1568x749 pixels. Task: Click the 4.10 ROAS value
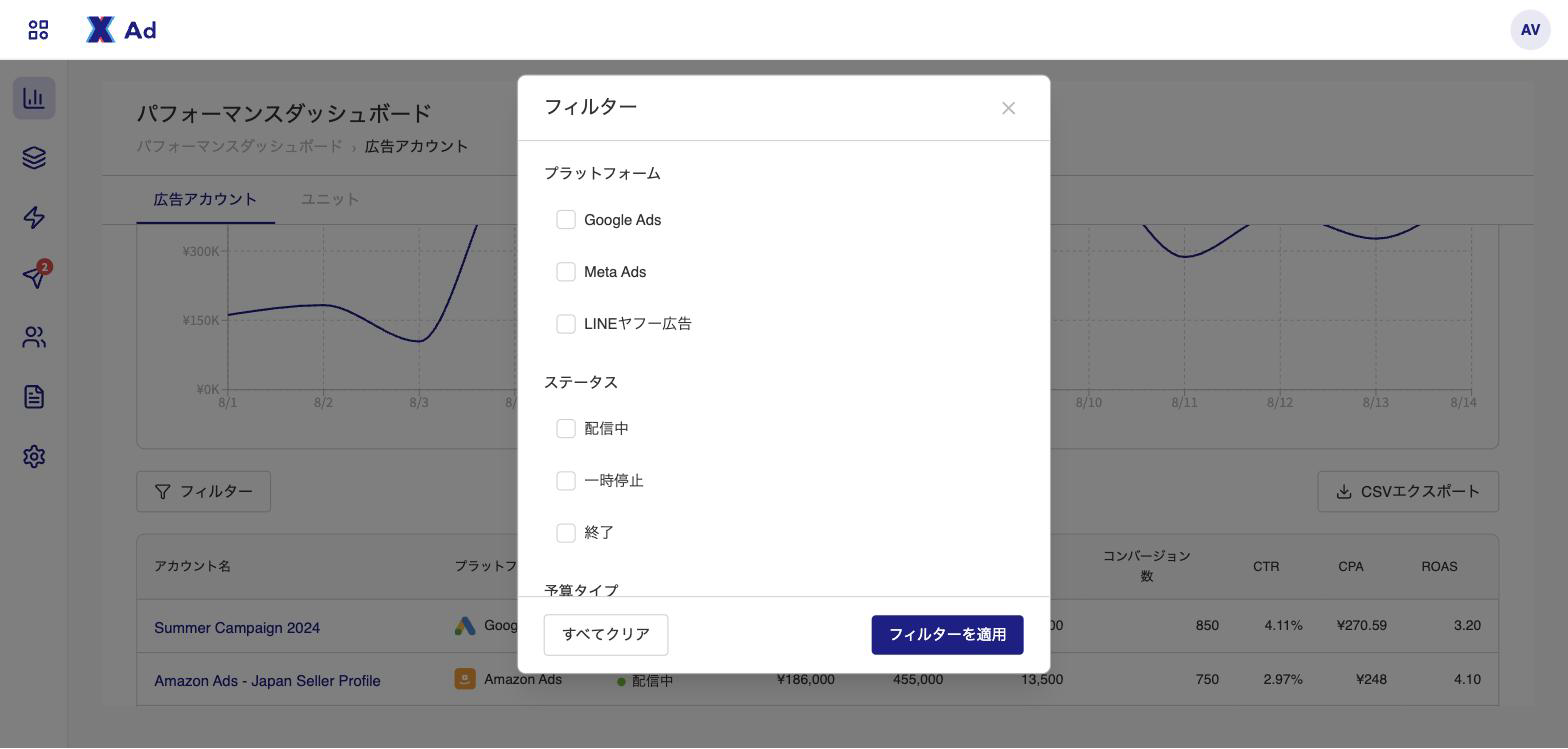pos(1468,680)
